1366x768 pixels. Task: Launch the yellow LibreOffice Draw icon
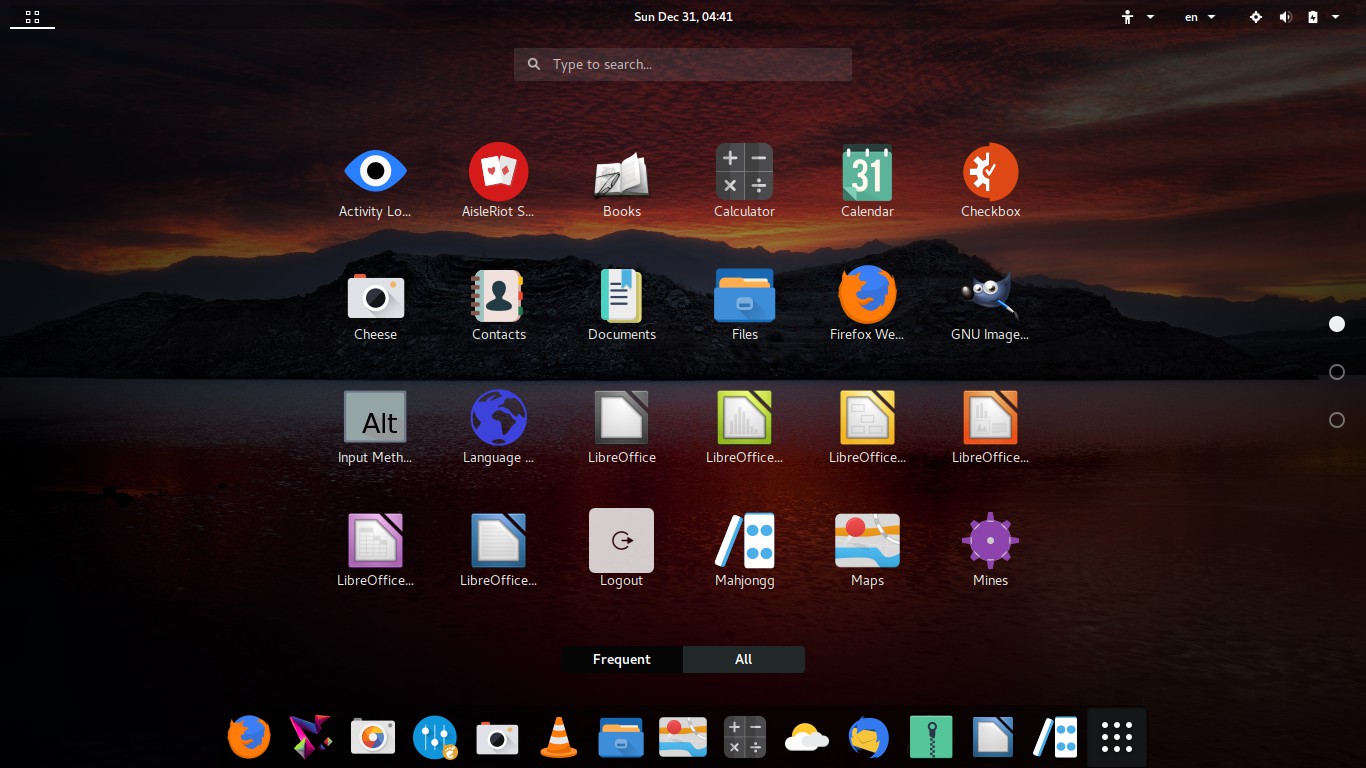867,417
